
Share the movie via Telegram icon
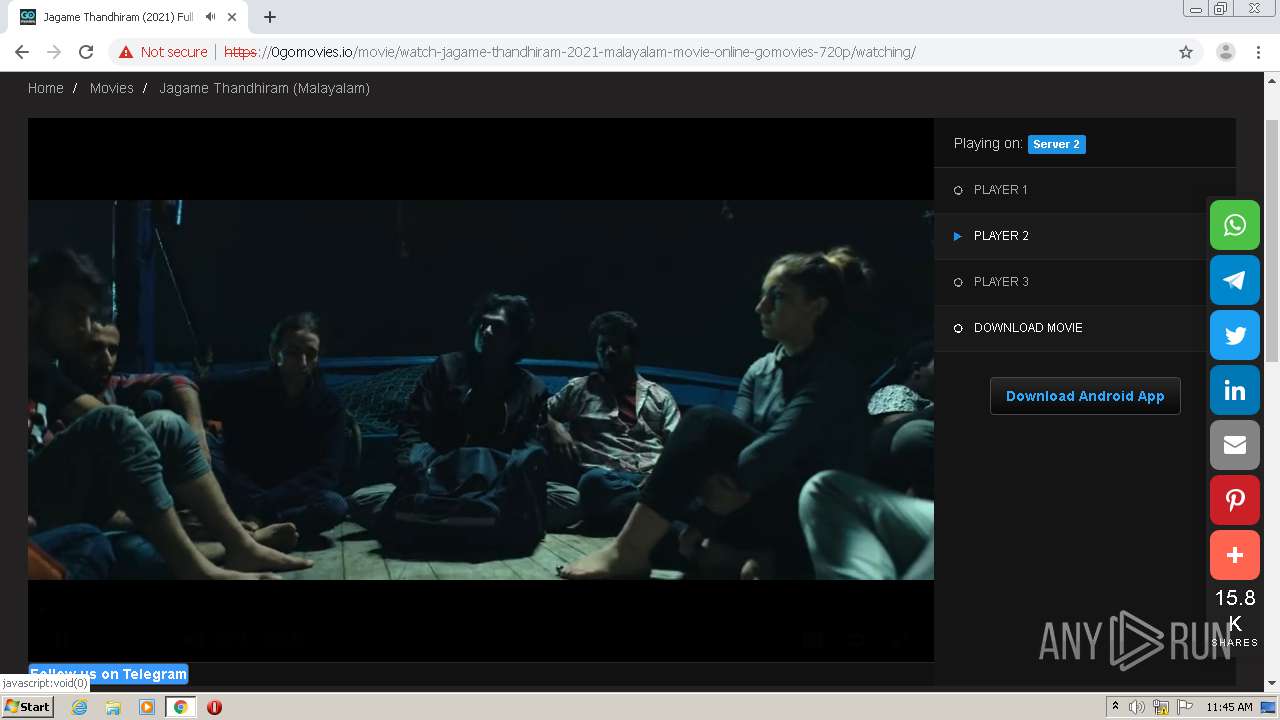click(x=1235, y=280)
